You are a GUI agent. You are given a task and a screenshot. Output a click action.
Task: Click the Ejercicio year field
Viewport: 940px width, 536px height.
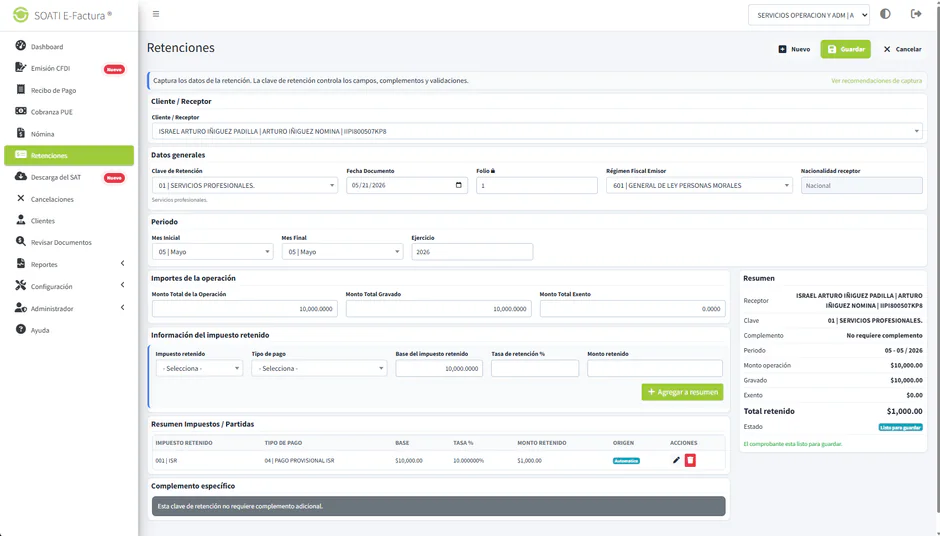[x=472, y=252]
